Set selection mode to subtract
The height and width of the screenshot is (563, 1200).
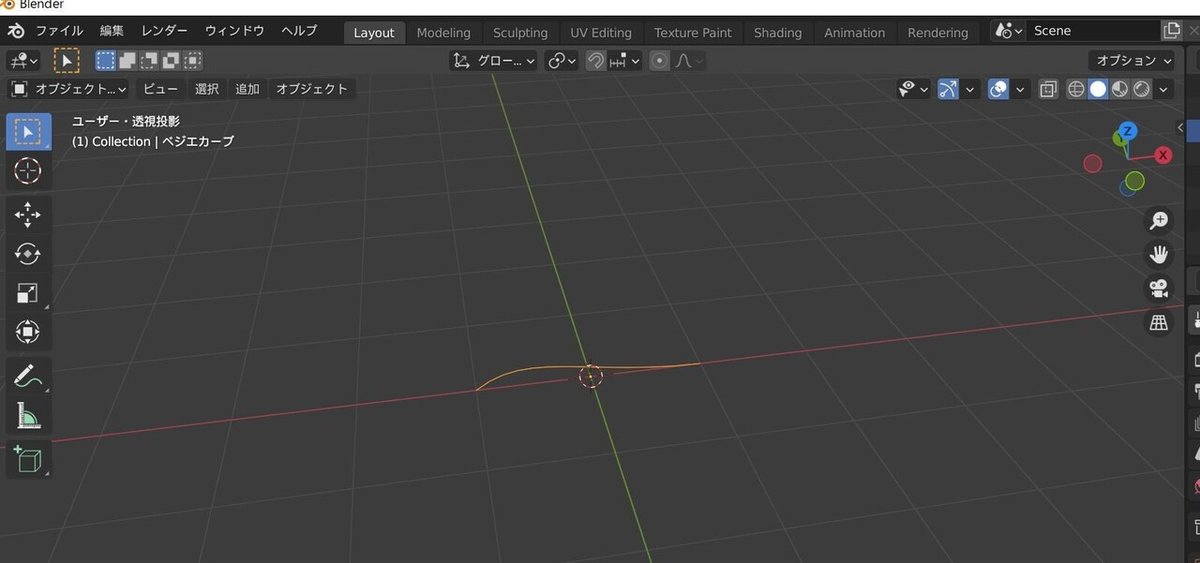[149, 61]
